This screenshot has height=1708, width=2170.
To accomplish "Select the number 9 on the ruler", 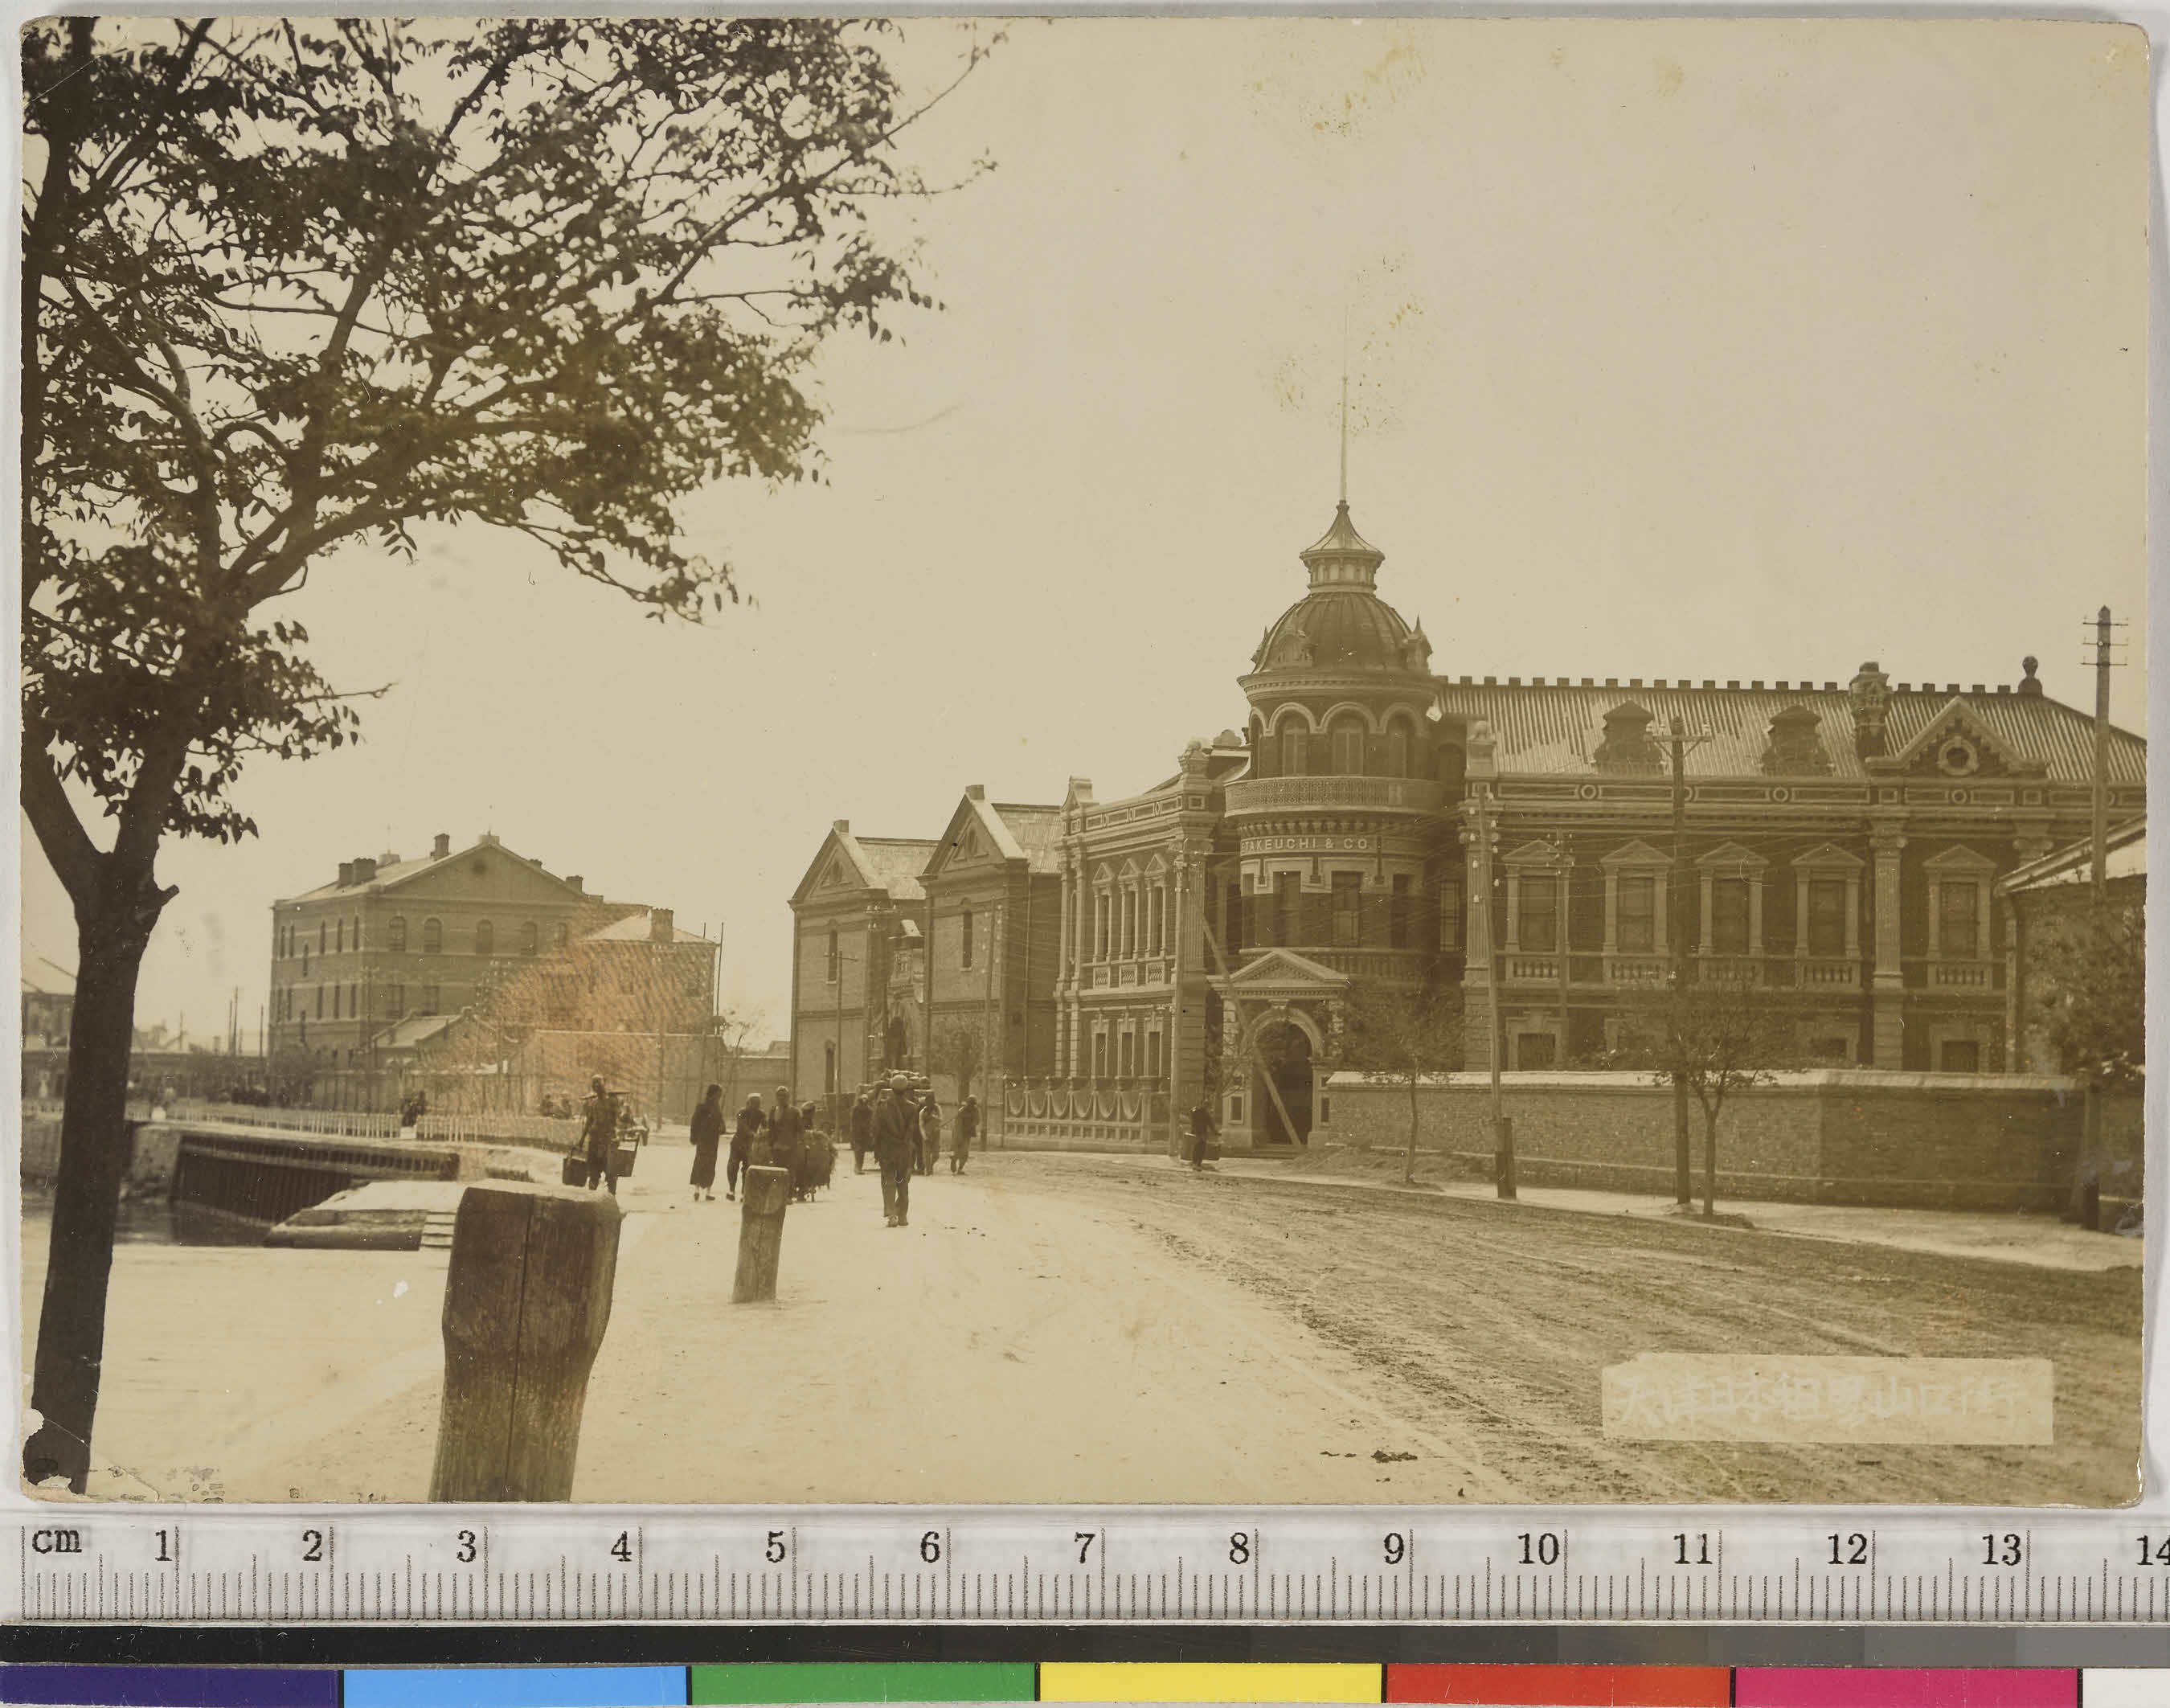I will [1392, 1548].
